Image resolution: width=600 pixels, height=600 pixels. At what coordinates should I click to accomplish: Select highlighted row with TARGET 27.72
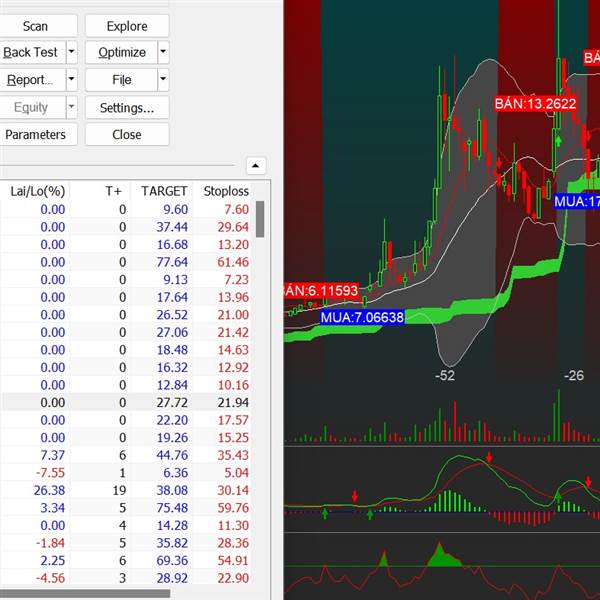pos(126,403)
